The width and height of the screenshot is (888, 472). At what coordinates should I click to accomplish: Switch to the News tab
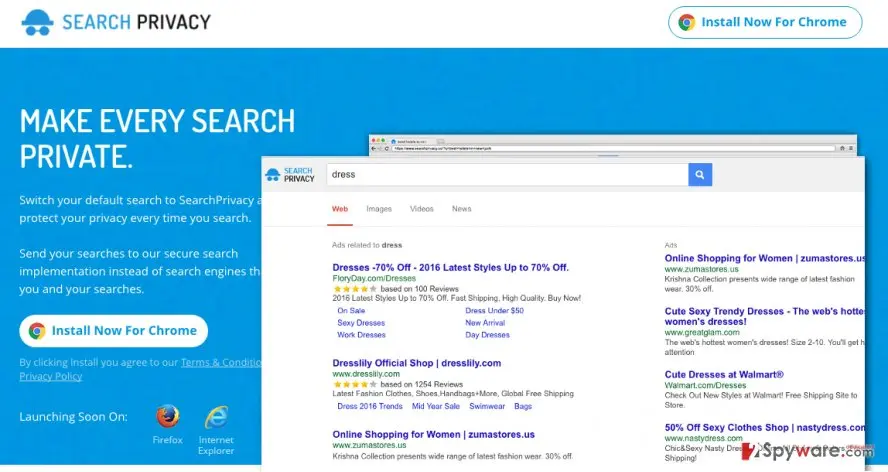coord(462,209)
